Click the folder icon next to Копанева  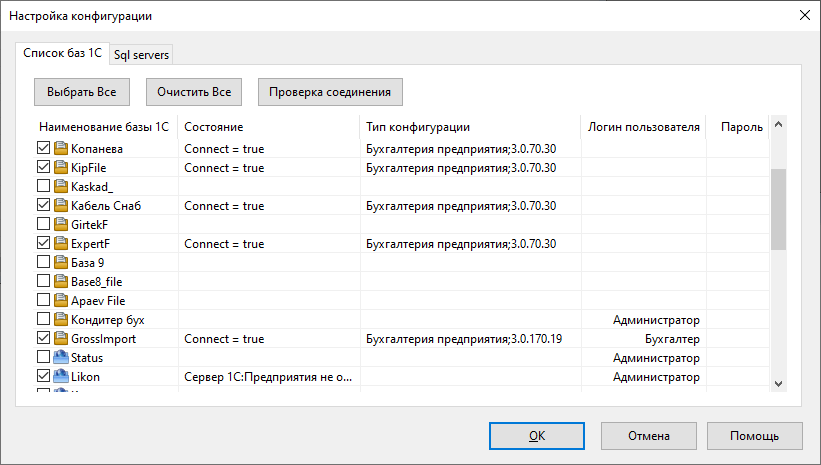61,148
